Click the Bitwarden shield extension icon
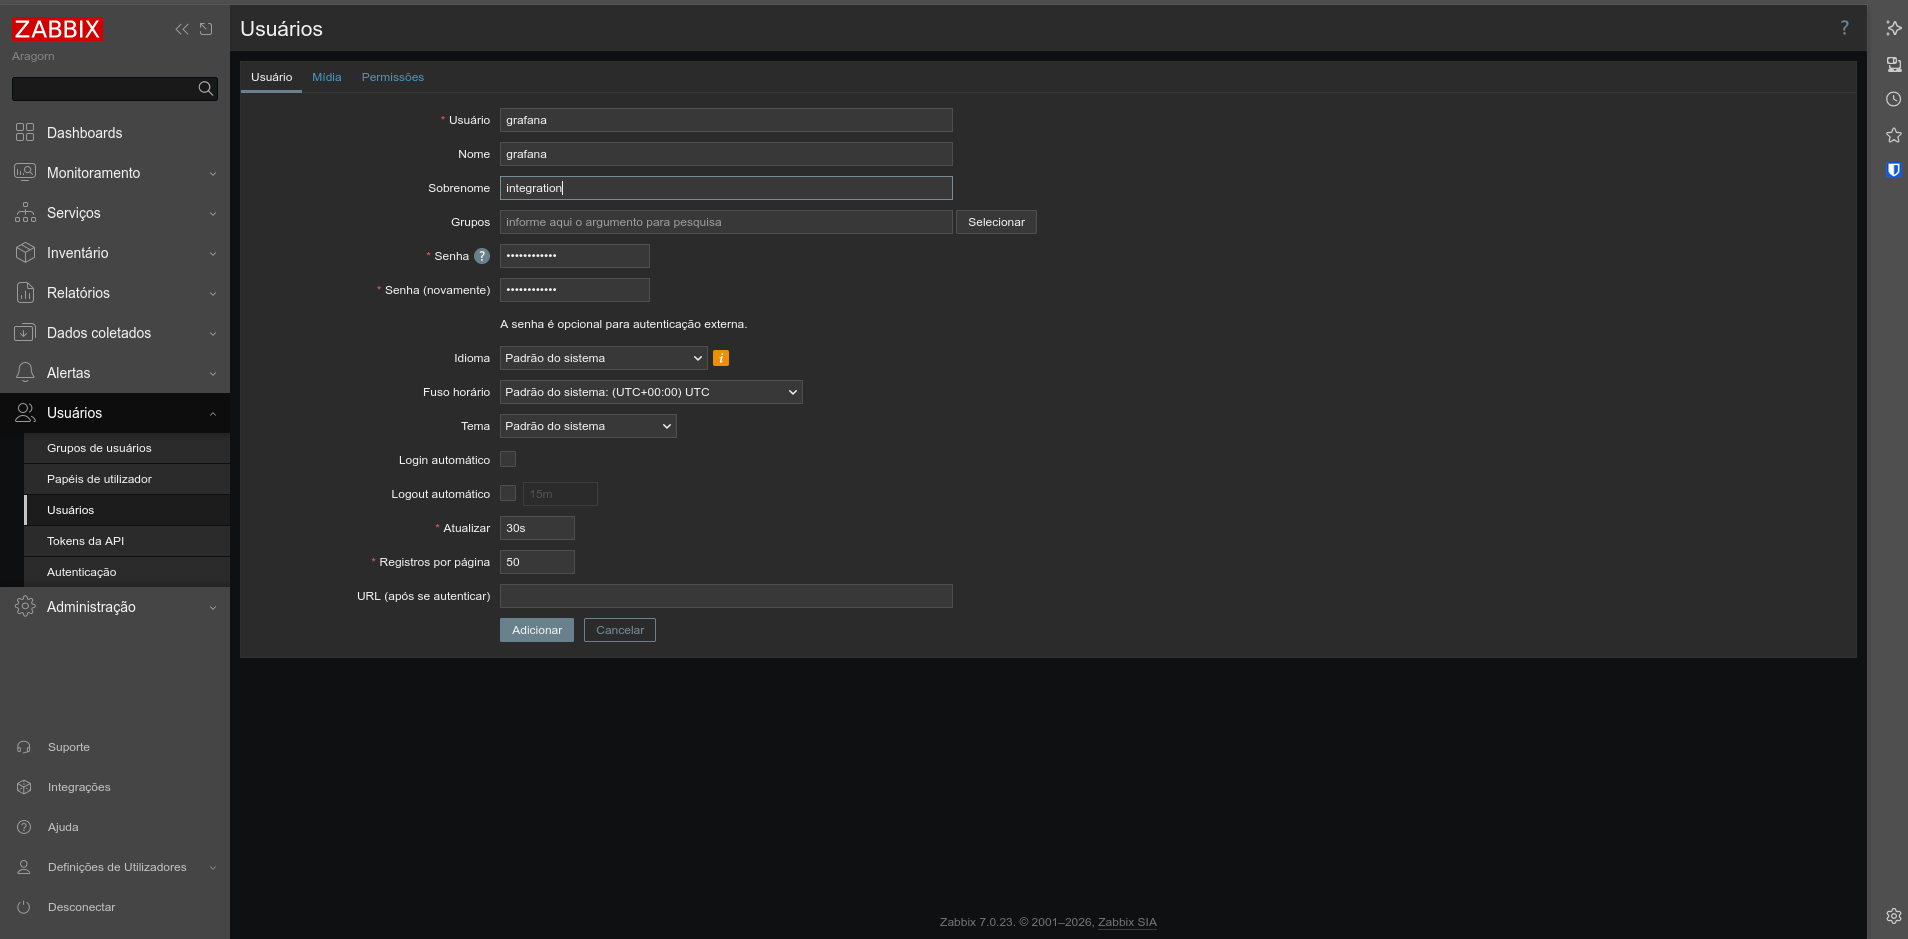Image resolution: width=1908 pixels, height=939 pixels. pos(1893,170)
